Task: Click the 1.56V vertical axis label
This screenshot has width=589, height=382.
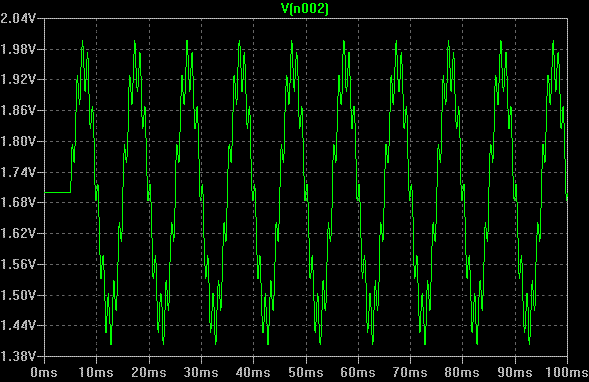Action: (18, 264)
